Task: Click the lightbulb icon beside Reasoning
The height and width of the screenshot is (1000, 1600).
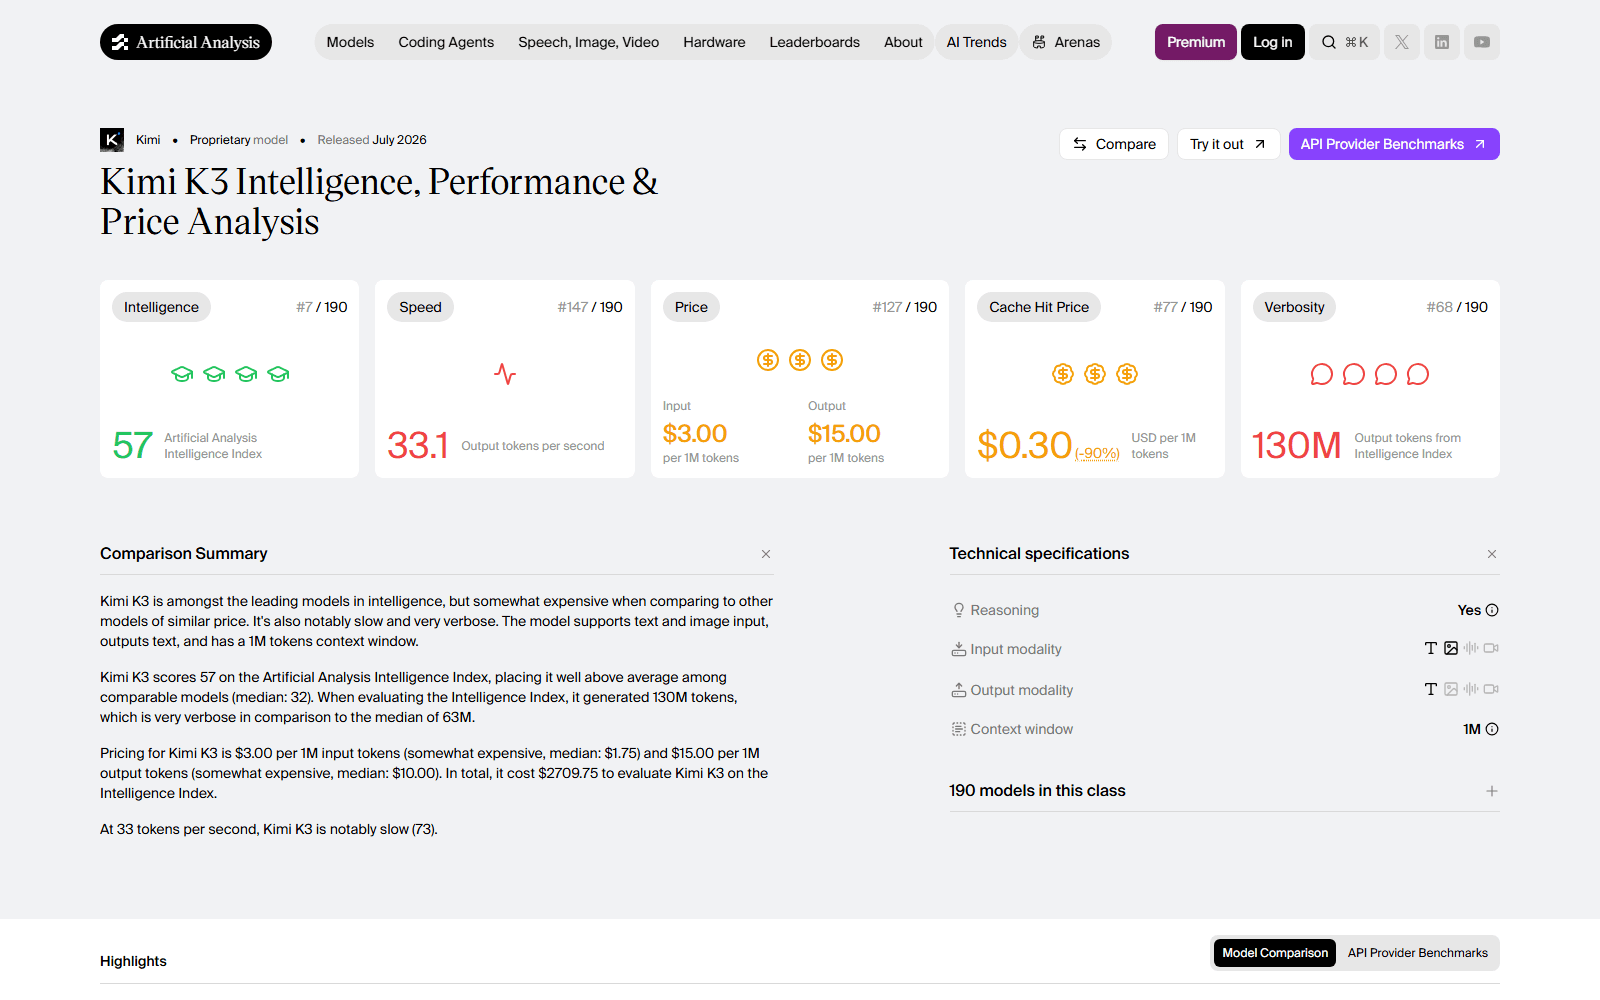Action: pos(959,610)
